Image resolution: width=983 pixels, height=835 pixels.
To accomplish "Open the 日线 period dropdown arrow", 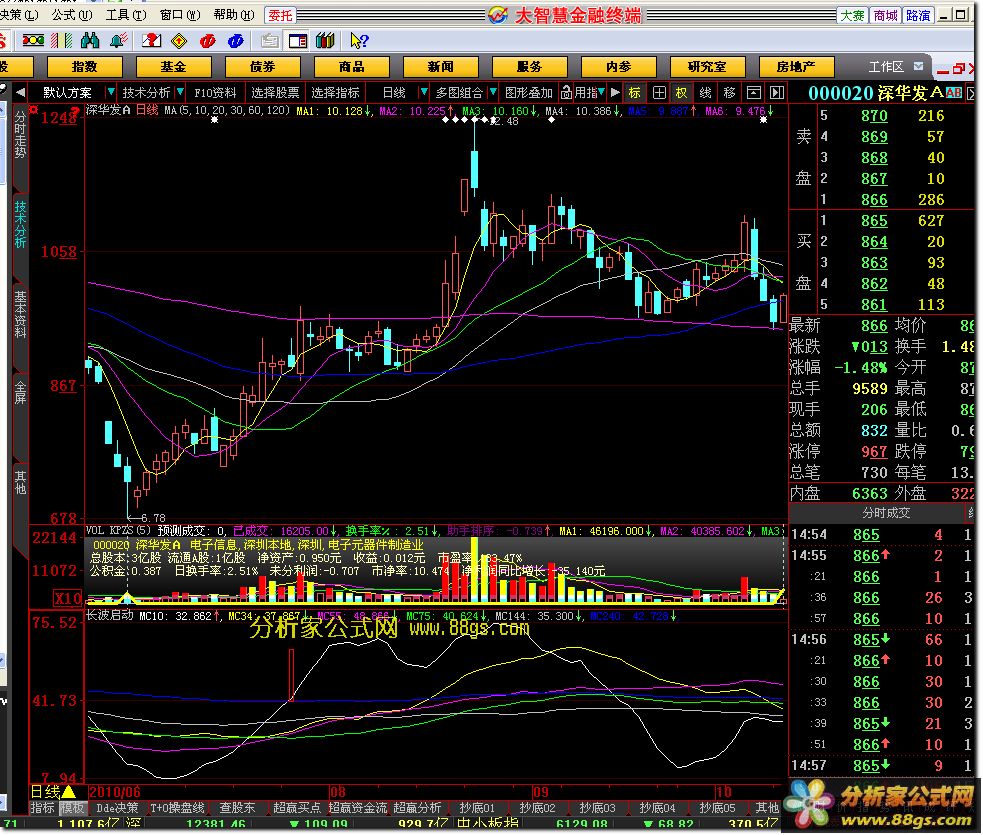I will tap(423, 93).
